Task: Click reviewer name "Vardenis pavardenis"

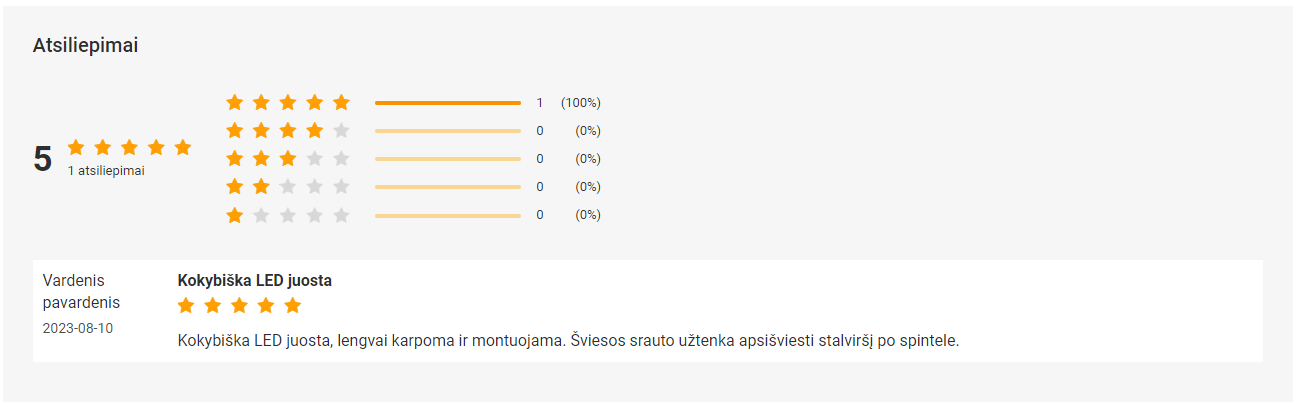Action: 81,291
